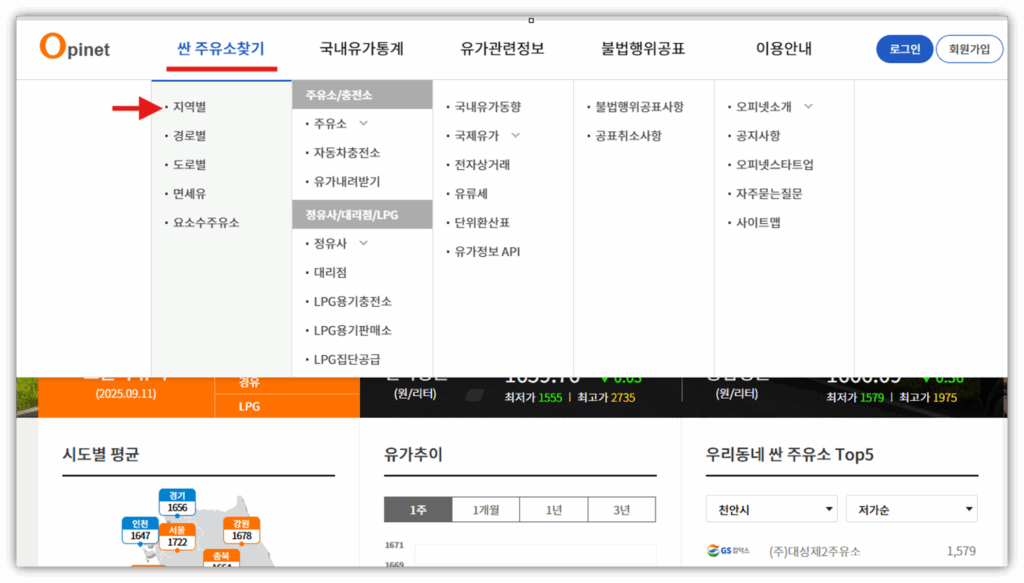Select 요소수주유소 submenu item
This screenshot has width=1024, height=583.
[206, 223]
